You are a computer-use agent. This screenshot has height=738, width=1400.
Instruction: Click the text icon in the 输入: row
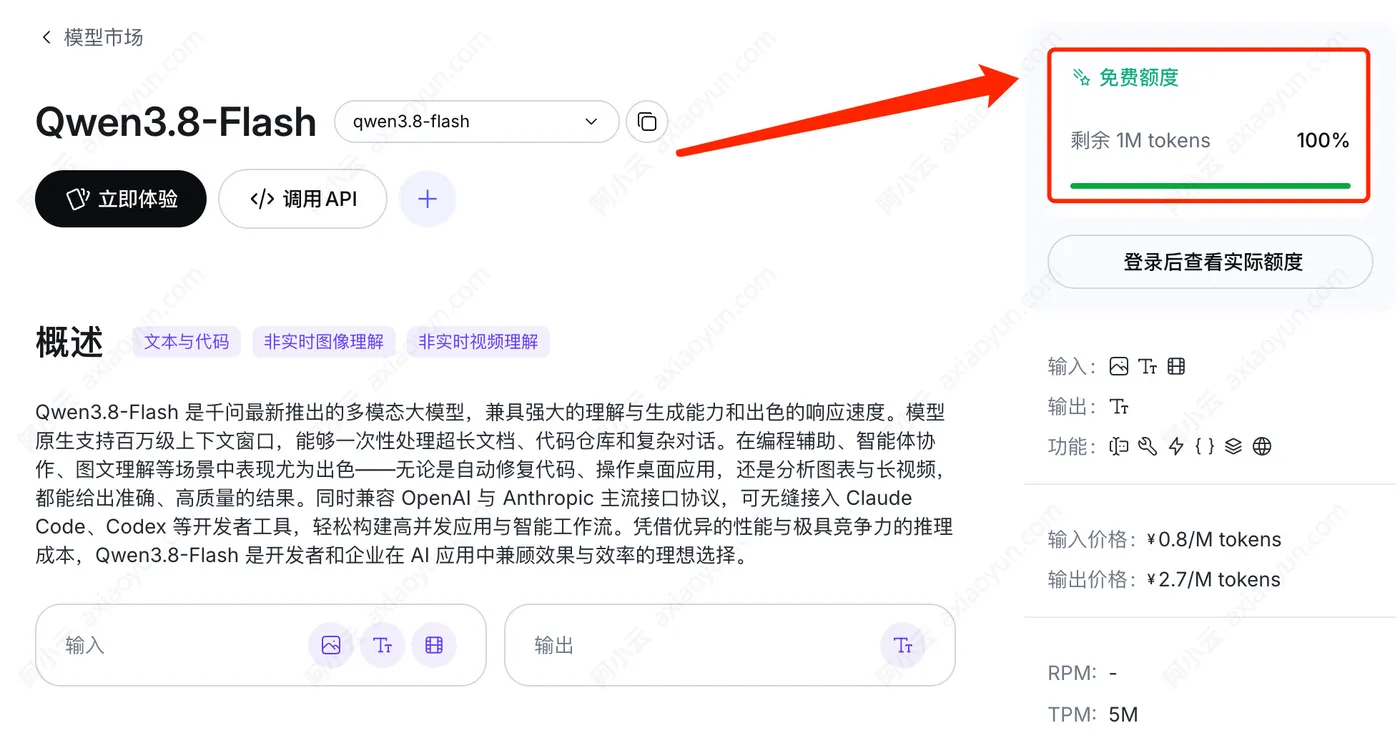tap(1148, 367)
